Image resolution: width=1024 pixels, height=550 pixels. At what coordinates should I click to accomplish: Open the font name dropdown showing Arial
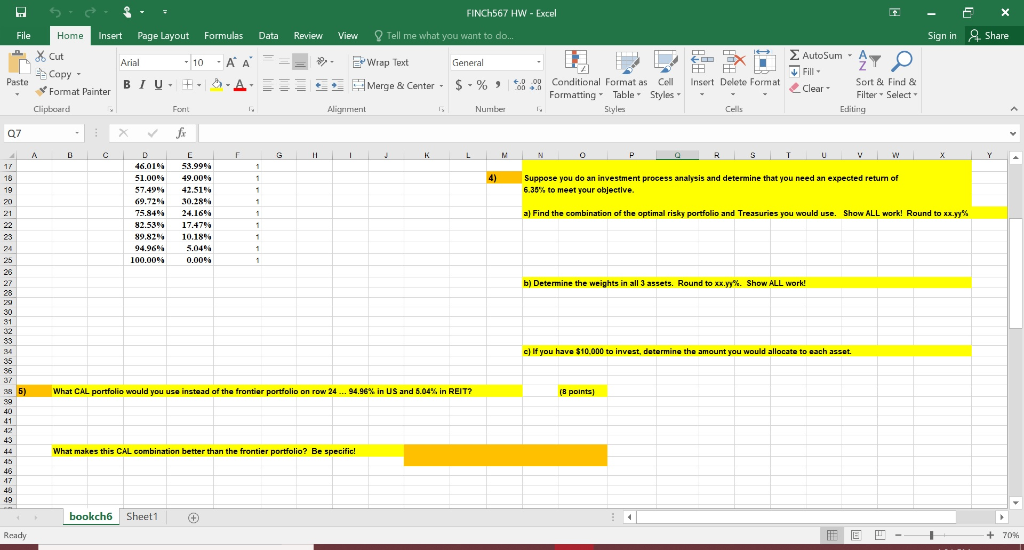pyautogui.click(x=185, y=63)
